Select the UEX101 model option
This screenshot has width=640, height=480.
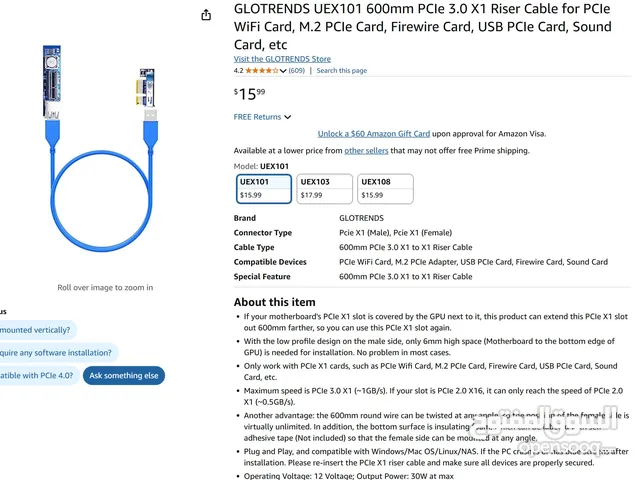[x=264, y=189]
